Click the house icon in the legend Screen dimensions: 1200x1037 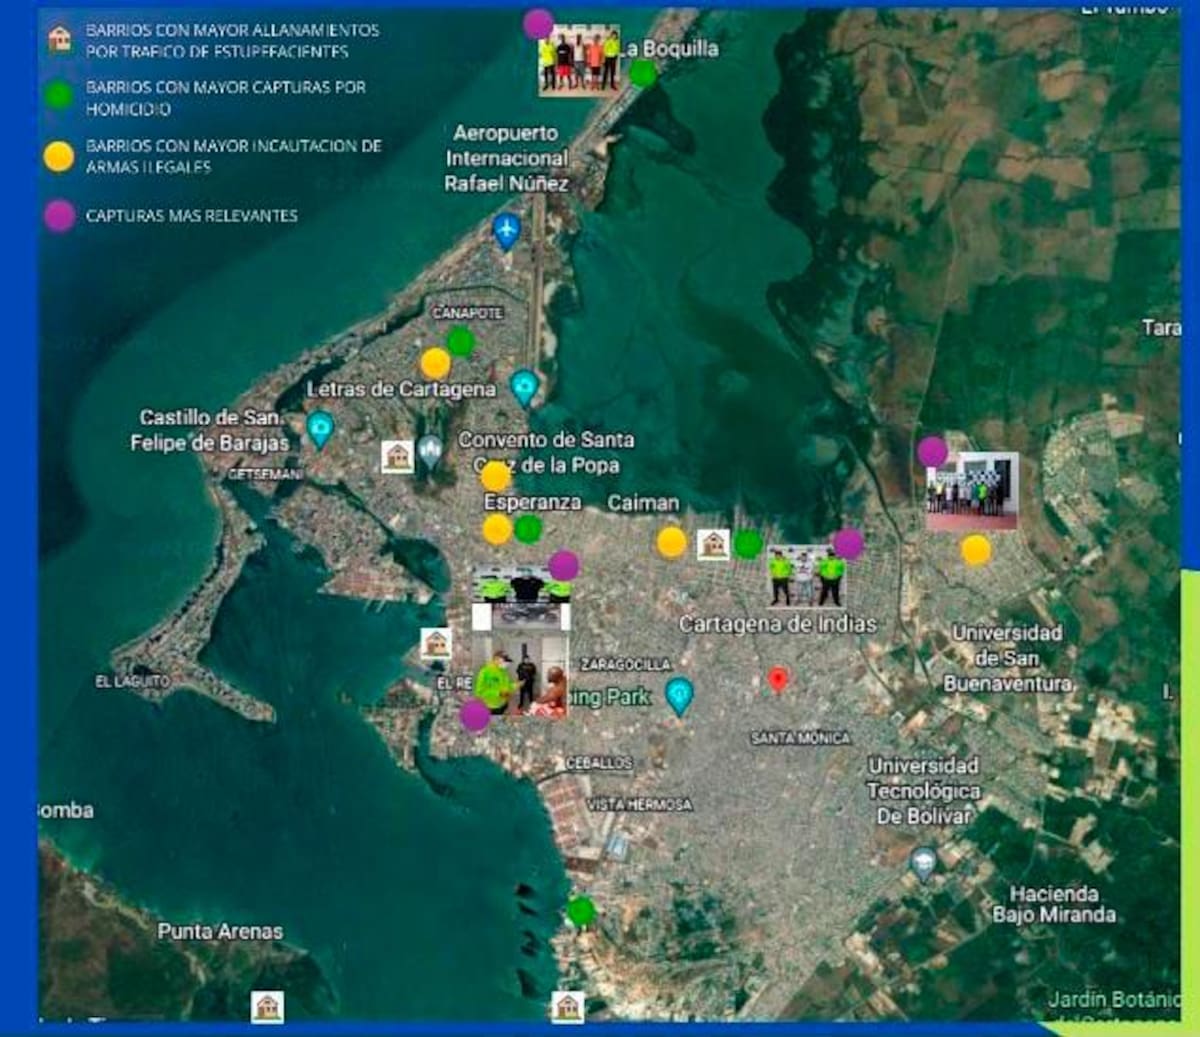click(x=60, y=39)
